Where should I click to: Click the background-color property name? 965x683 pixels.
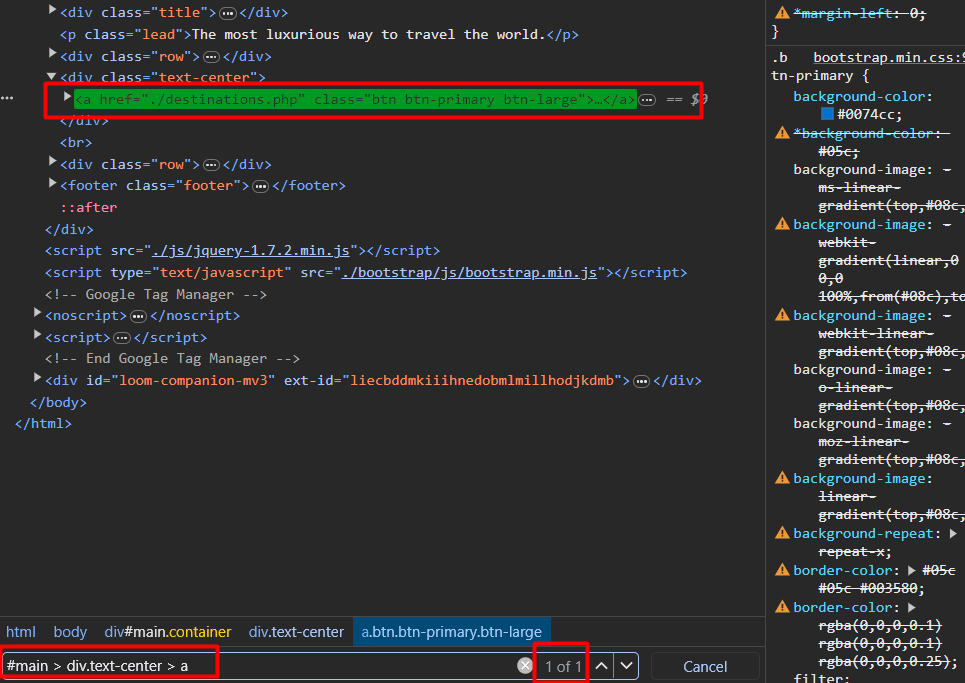pyautogui.click(x=859, y=97)
